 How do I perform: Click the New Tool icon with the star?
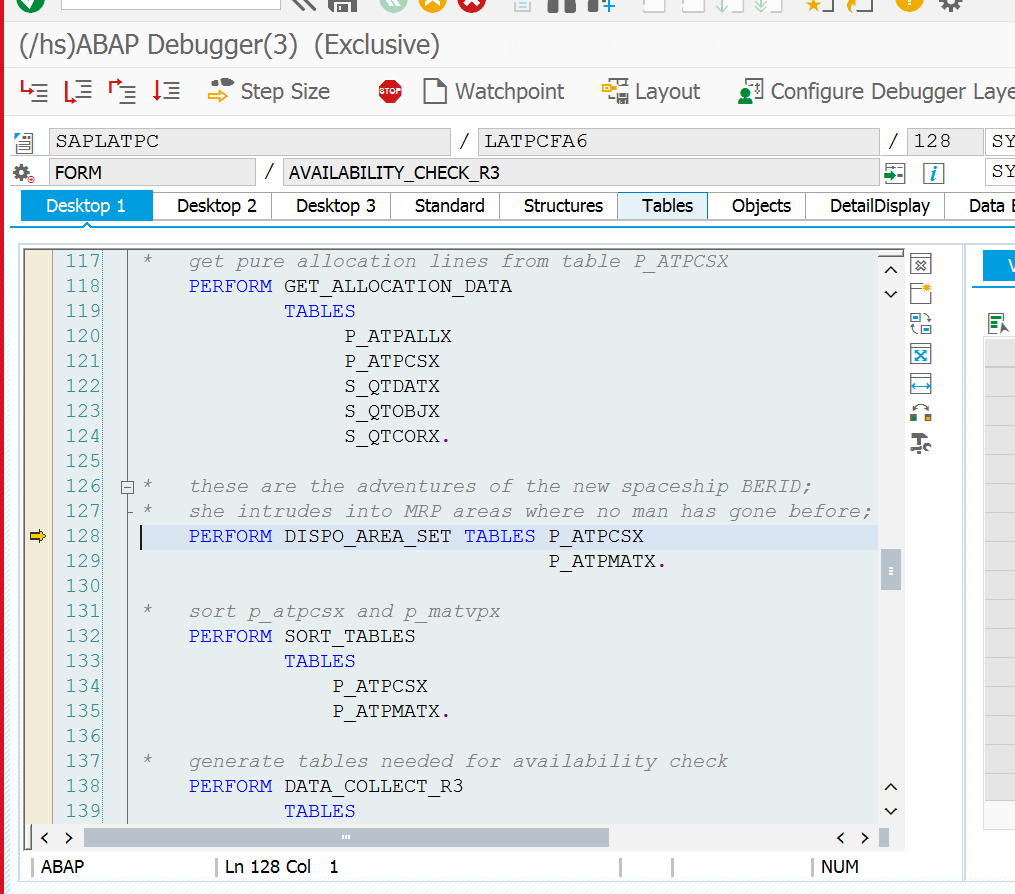pyautogui.click(x=920, y=294)
